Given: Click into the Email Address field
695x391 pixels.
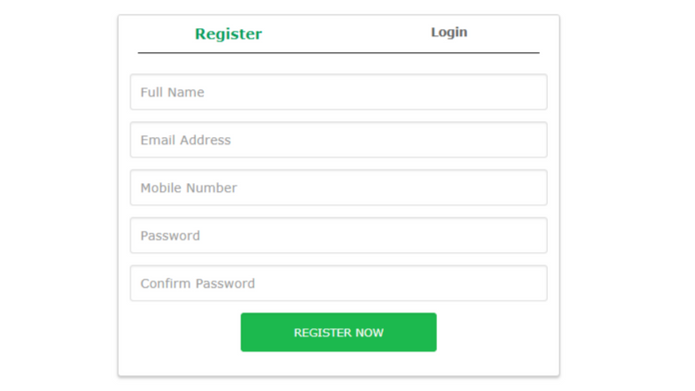Looking at the screenshot, I should coord(339,140).
